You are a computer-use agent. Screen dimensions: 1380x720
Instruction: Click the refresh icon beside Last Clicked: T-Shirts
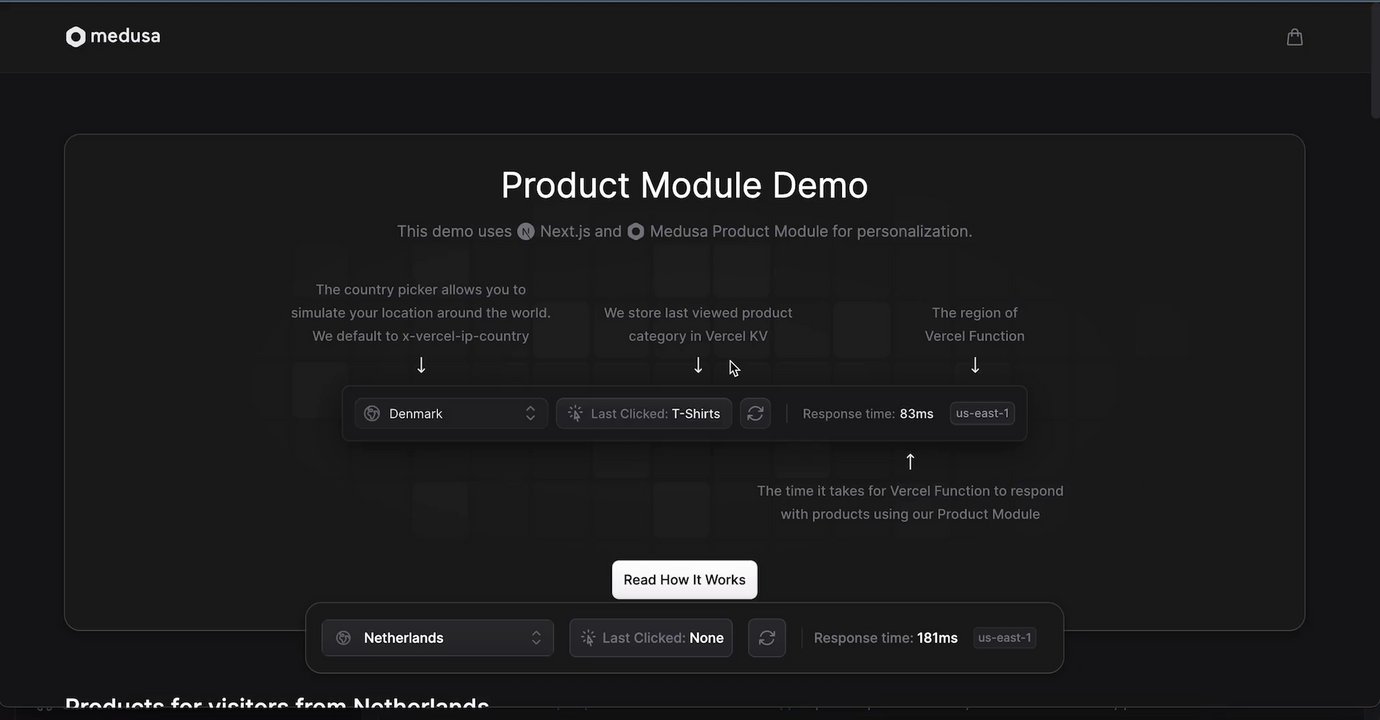coord(755,414)
